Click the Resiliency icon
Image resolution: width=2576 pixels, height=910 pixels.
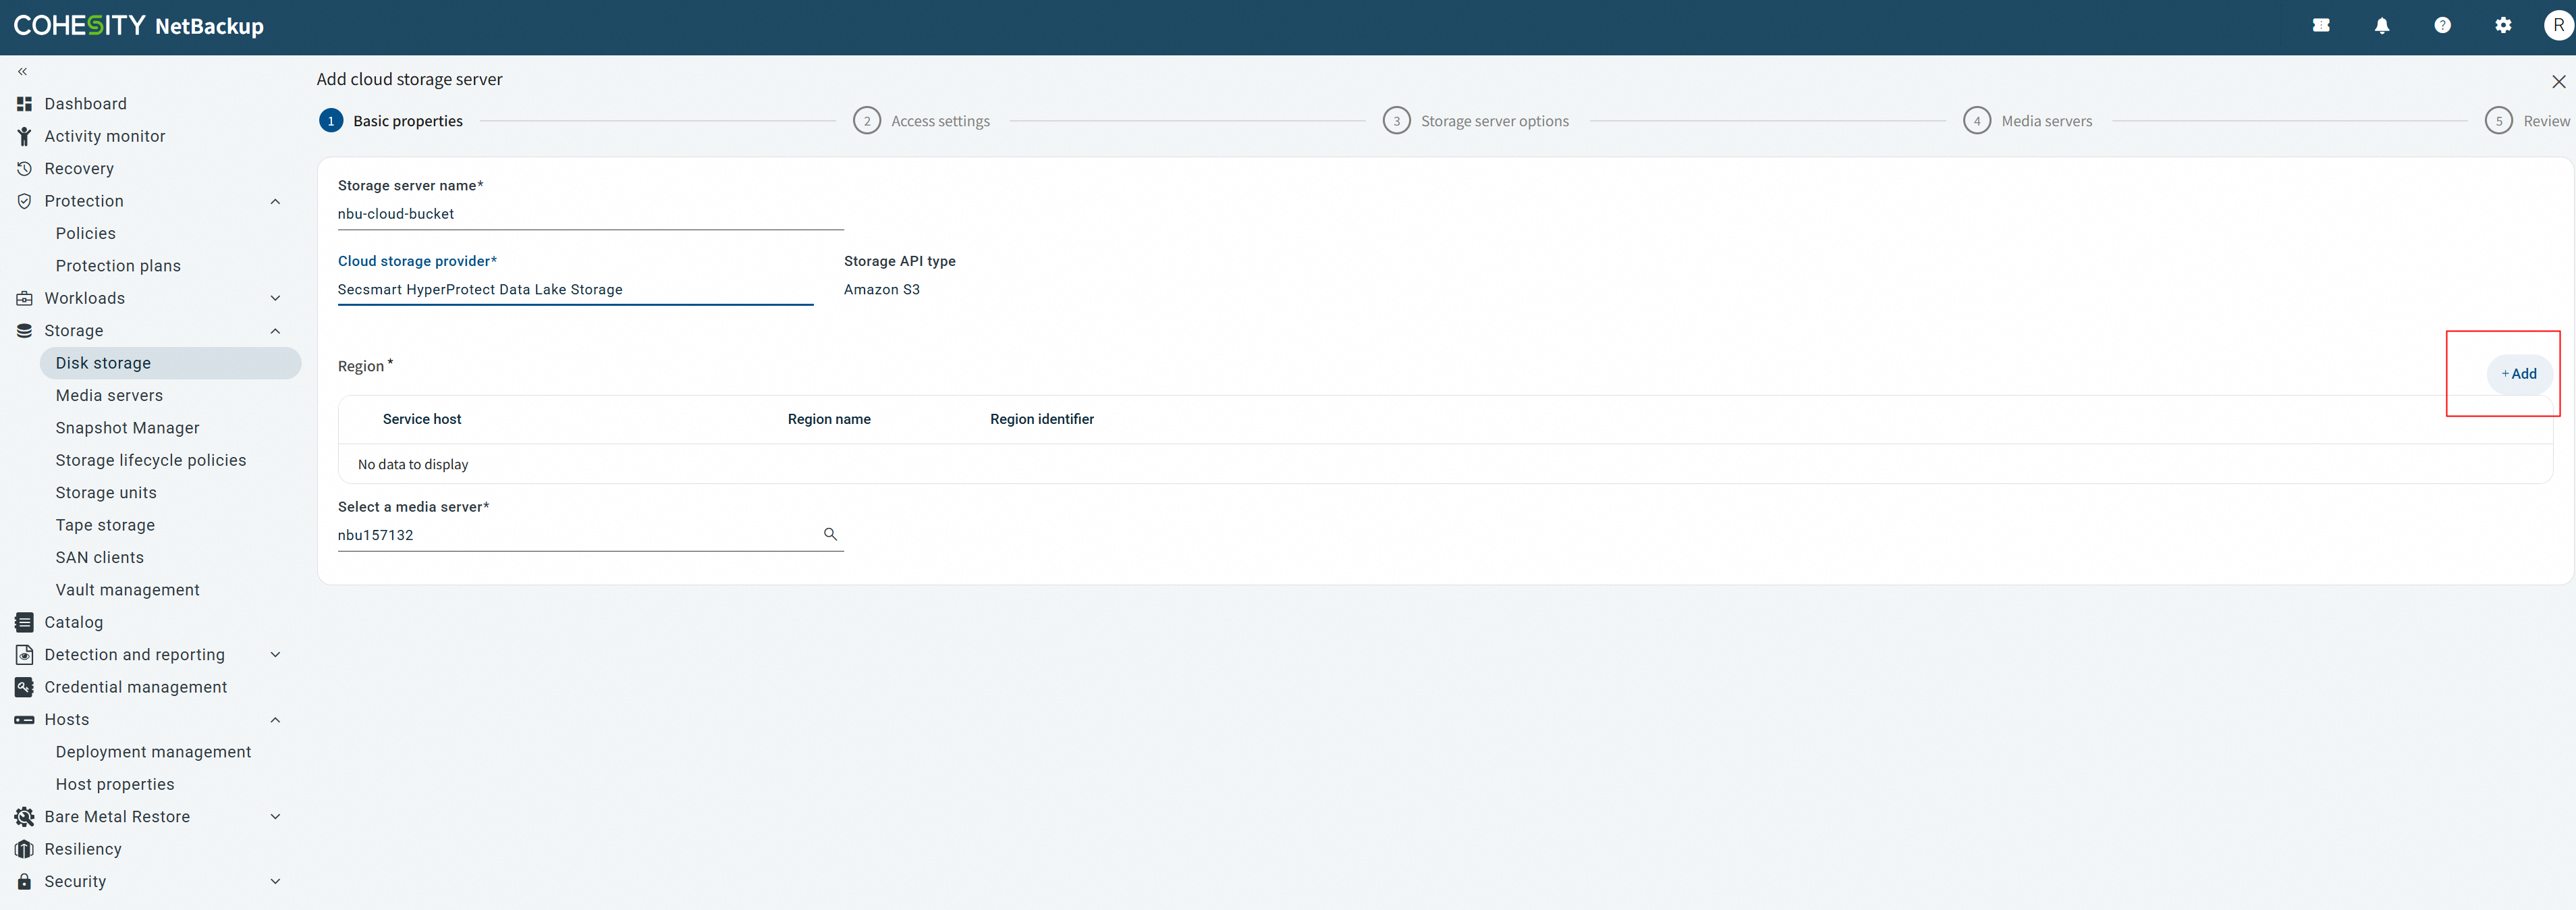coord(24,849)
